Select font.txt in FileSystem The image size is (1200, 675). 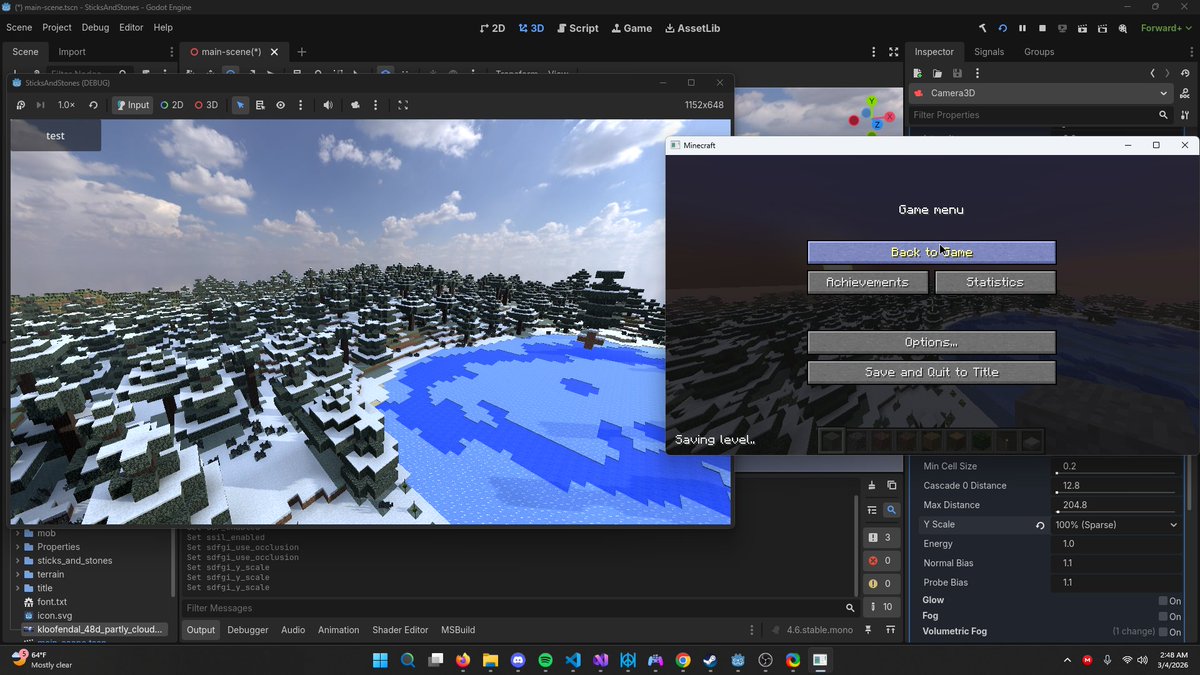(51, 602)
